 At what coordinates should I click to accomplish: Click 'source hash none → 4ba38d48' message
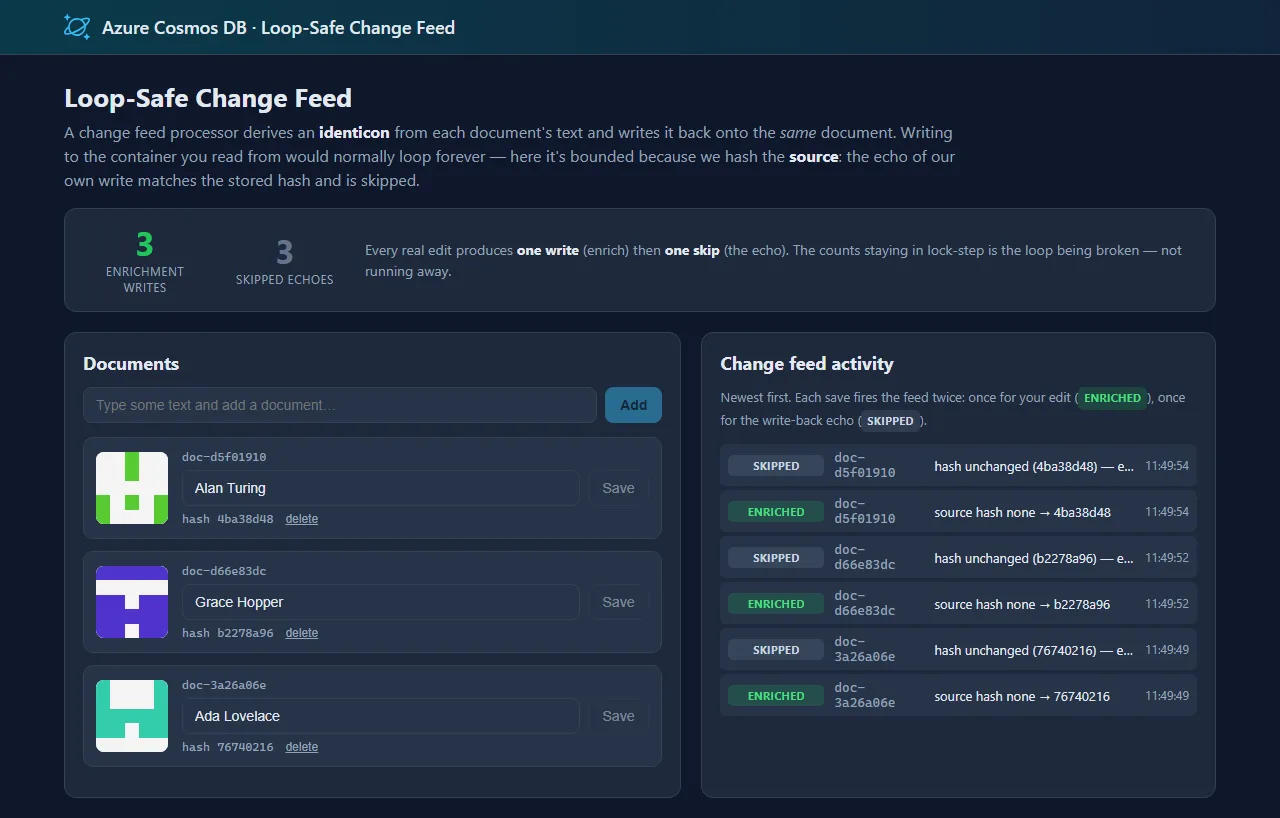(x=1022, y=512)
